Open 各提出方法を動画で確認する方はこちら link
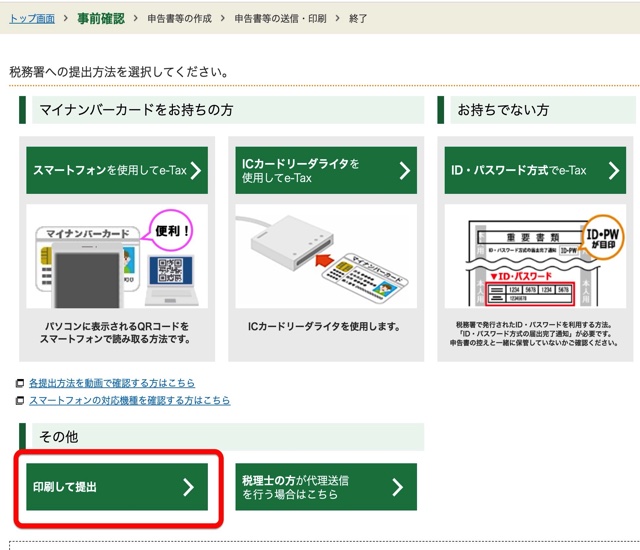Screen dimensions: 640x550 (111, 383)
